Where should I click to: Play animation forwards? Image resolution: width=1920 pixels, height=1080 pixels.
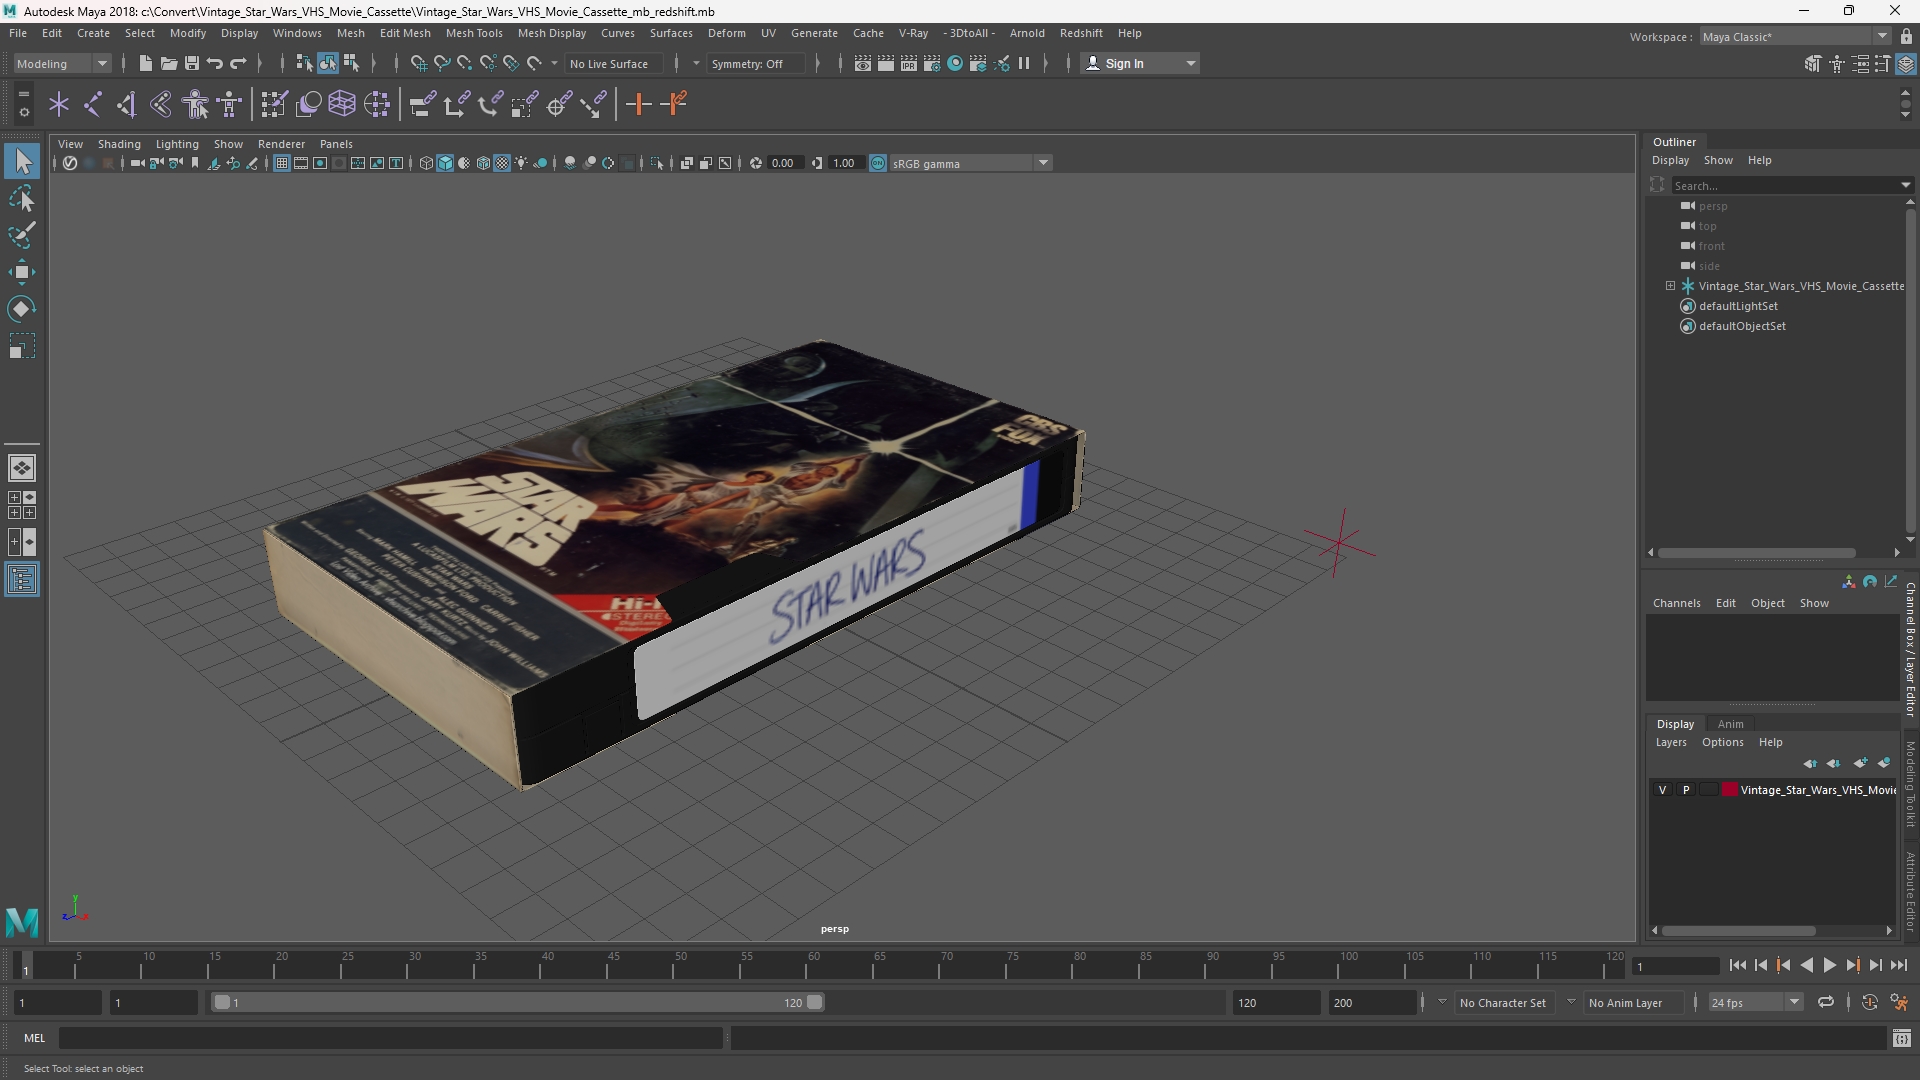tap(1829, 965)
